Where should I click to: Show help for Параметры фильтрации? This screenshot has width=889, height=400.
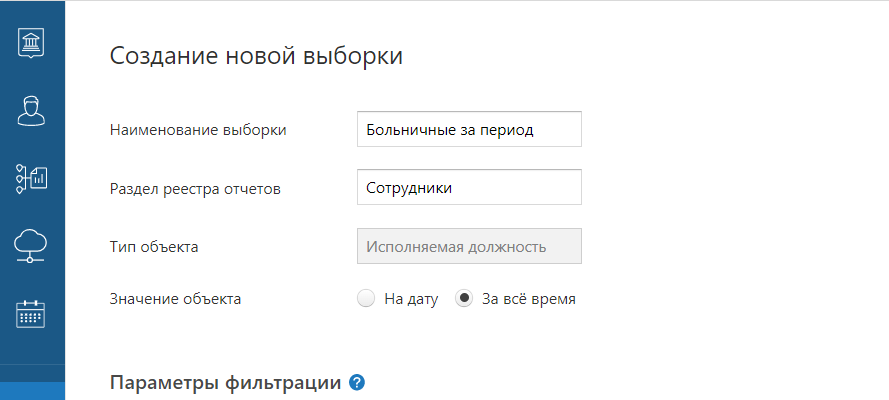point(357,382)
